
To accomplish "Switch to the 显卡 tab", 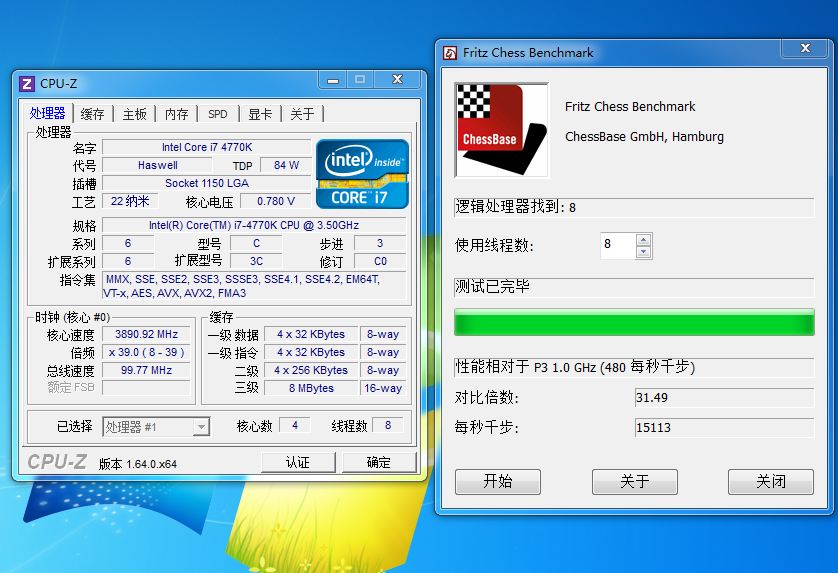I will (260, 114).
